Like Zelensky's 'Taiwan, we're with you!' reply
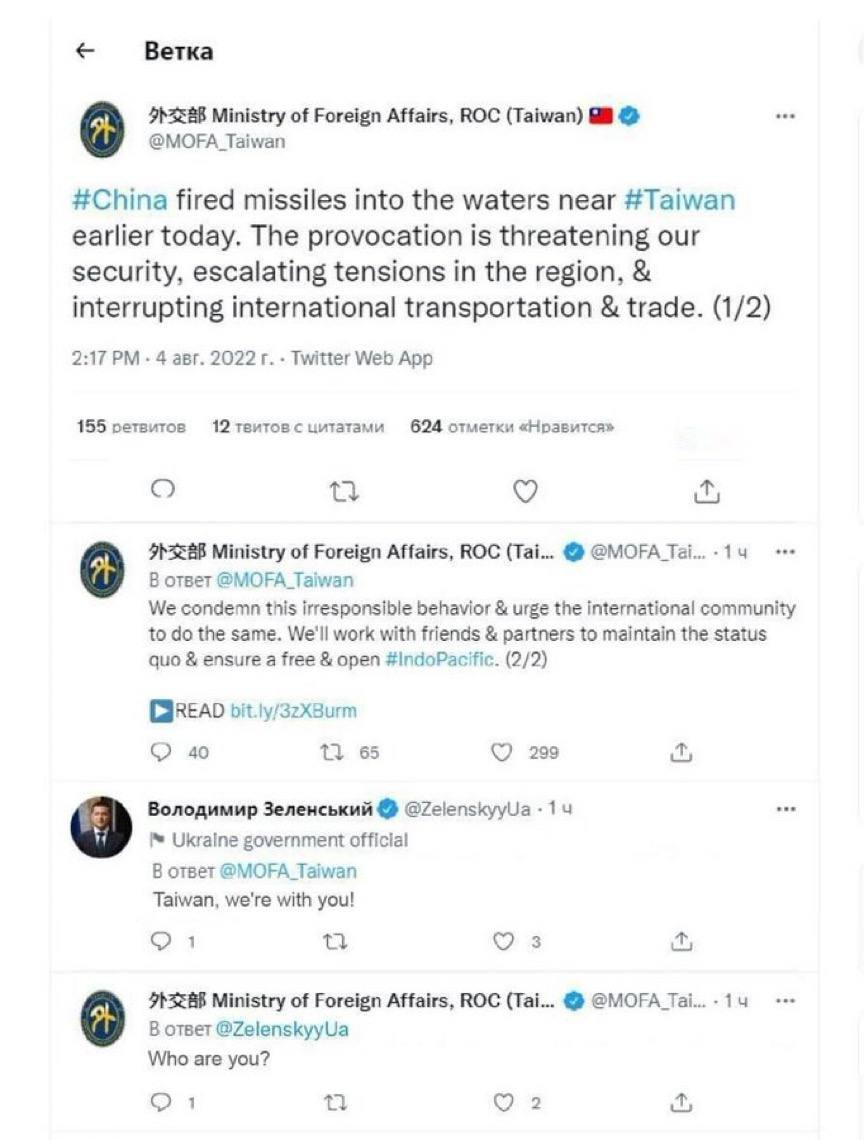864x1140 pixels. (x=503, y=942)
